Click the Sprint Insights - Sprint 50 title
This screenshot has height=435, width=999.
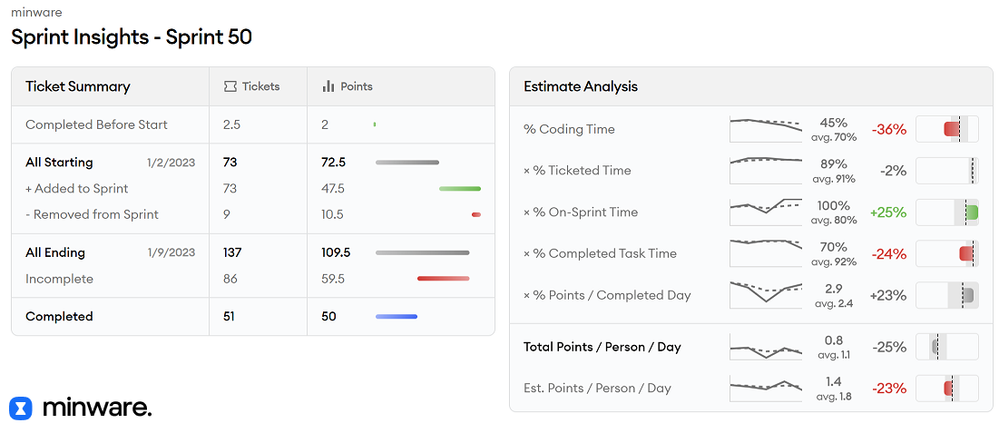pos(132,37)
